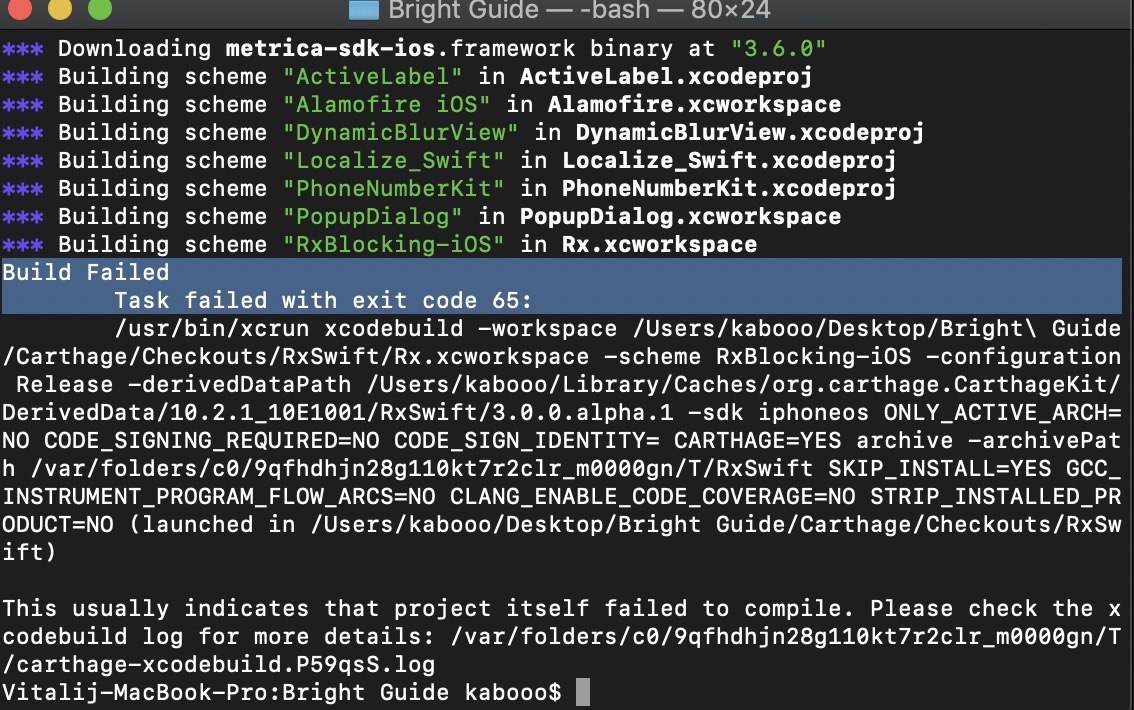Click '3.0.0.alpha.1' in DerivedData path

[583, 413]
